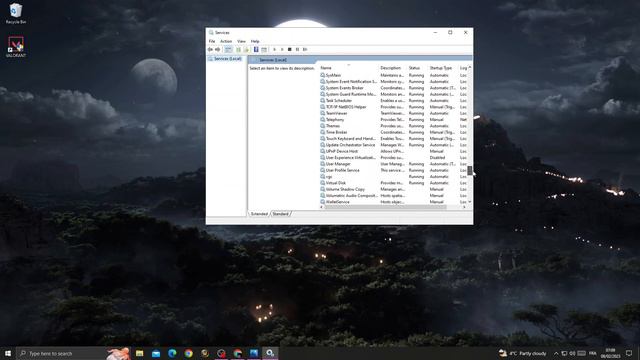Select the WalletService row

(x=393, y=202)
